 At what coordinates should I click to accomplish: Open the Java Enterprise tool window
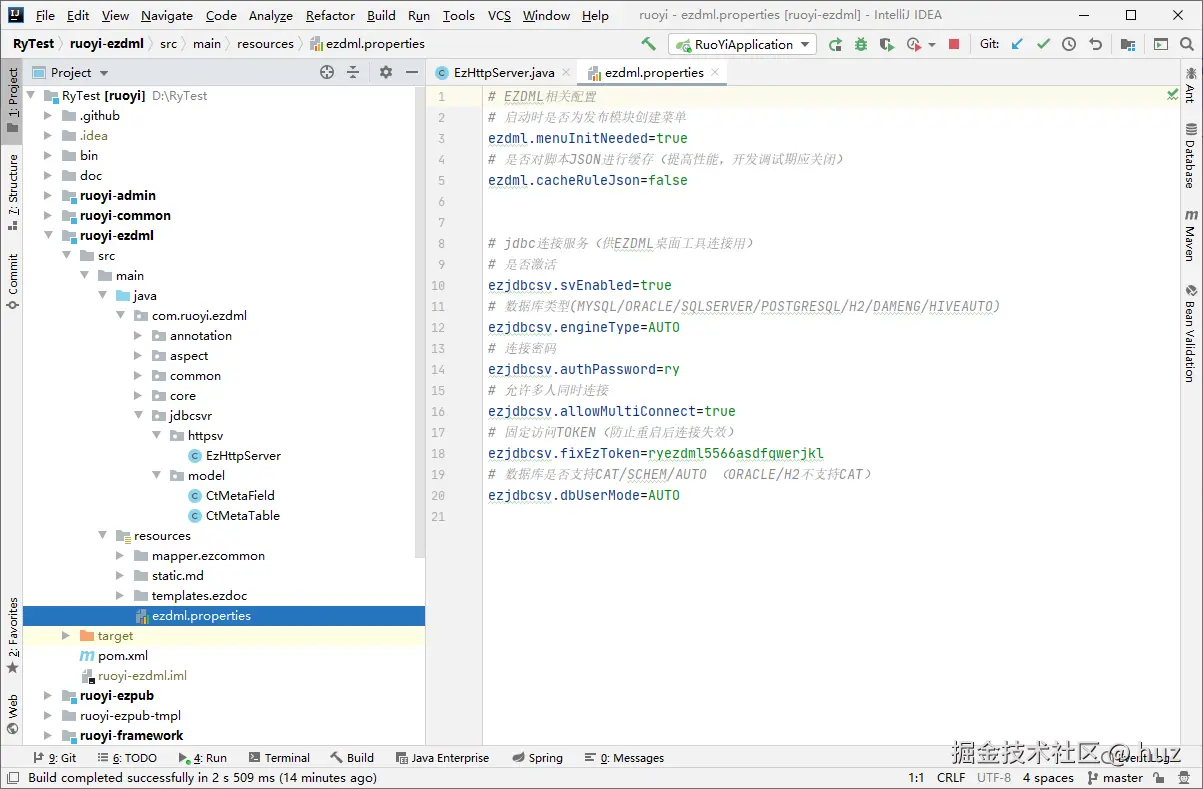click(x=443, y=757)
